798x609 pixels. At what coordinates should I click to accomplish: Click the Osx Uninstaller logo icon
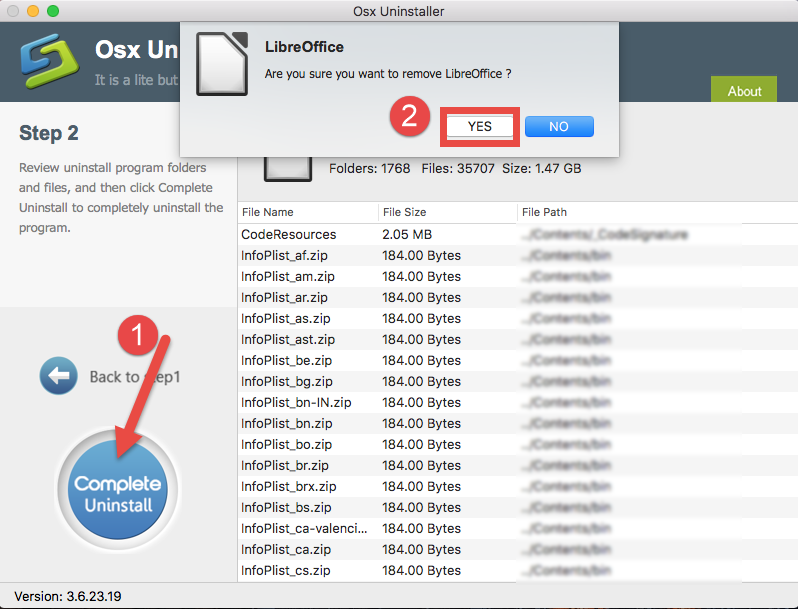(x=49, y=61)
